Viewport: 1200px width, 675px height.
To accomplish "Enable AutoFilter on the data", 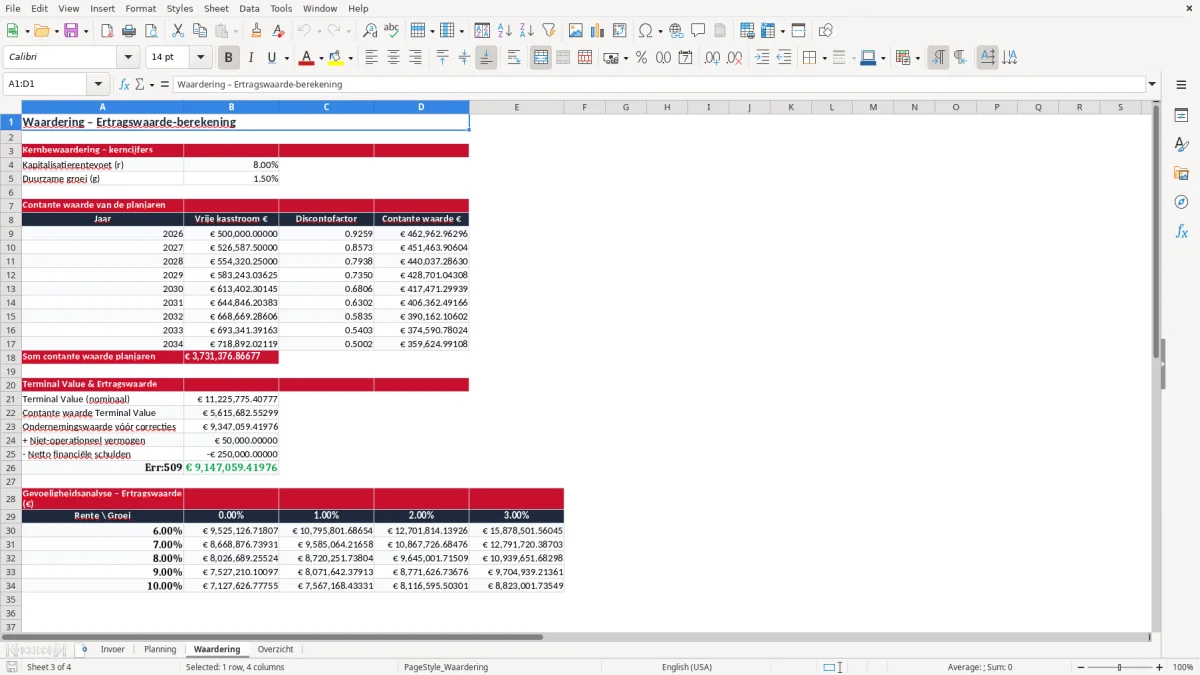I will coord(549,31).
